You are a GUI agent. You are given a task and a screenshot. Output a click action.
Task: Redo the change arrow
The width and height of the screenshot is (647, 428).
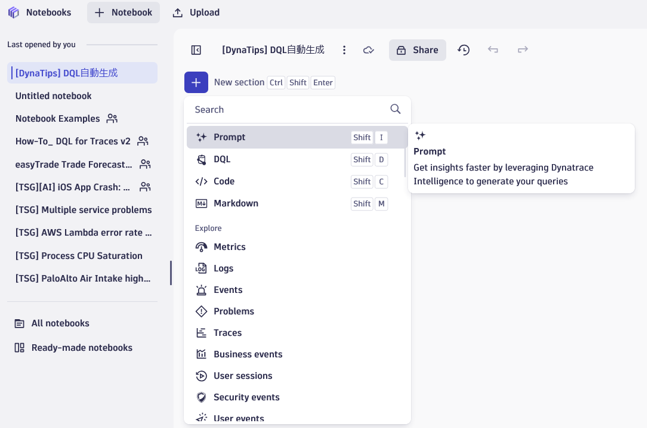click(523, 50)
